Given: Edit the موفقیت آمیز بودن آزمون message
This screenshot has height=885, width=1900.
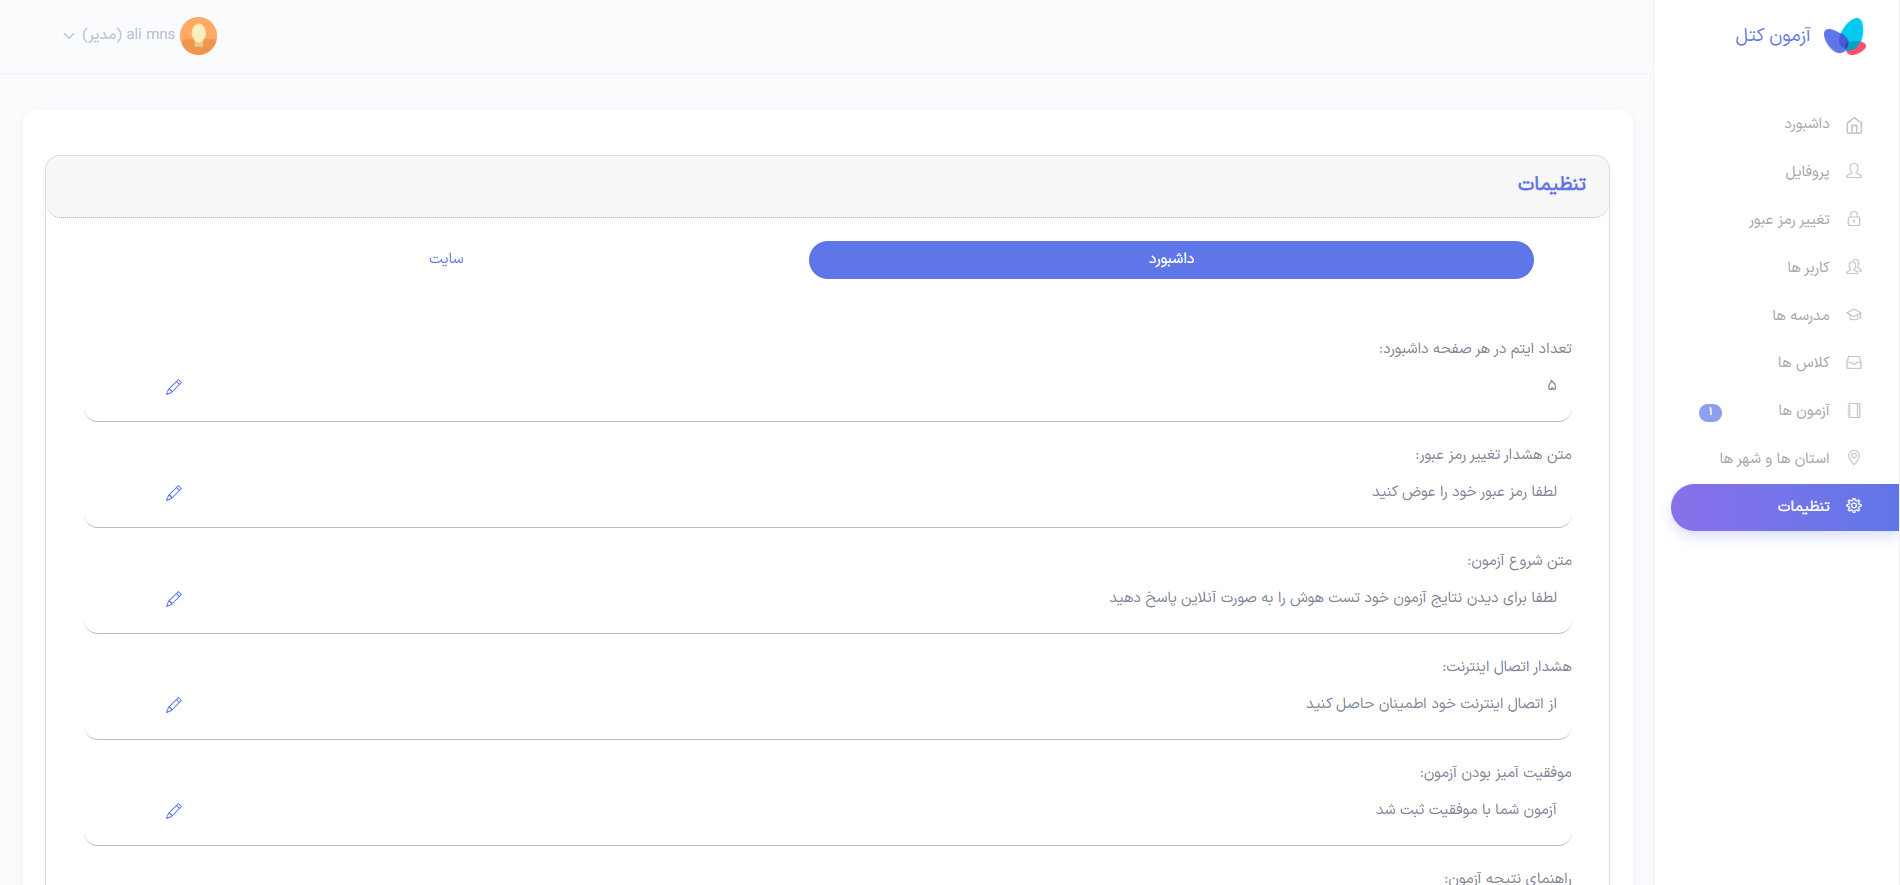Looking at the screenshot, I should coord(174,811).
